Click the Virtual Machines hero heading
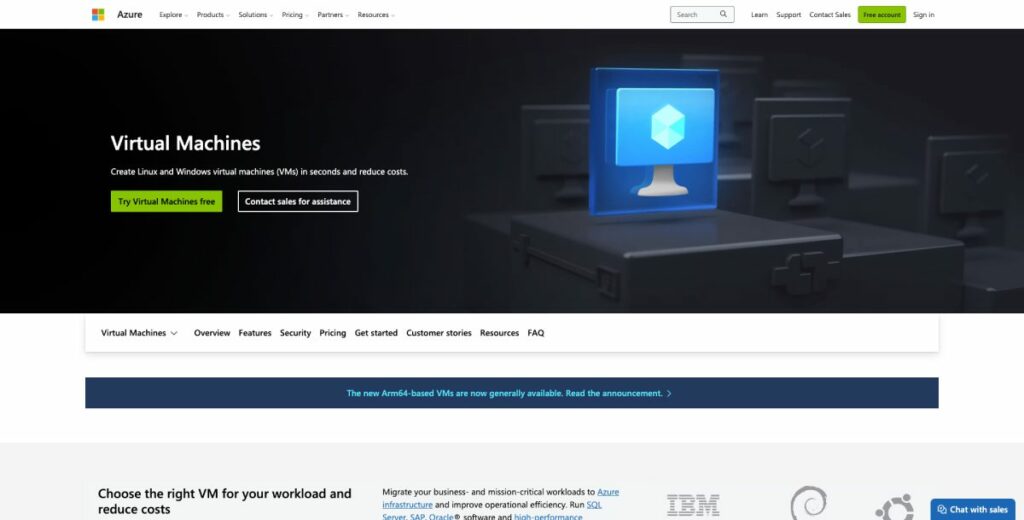 coord(185,143)
